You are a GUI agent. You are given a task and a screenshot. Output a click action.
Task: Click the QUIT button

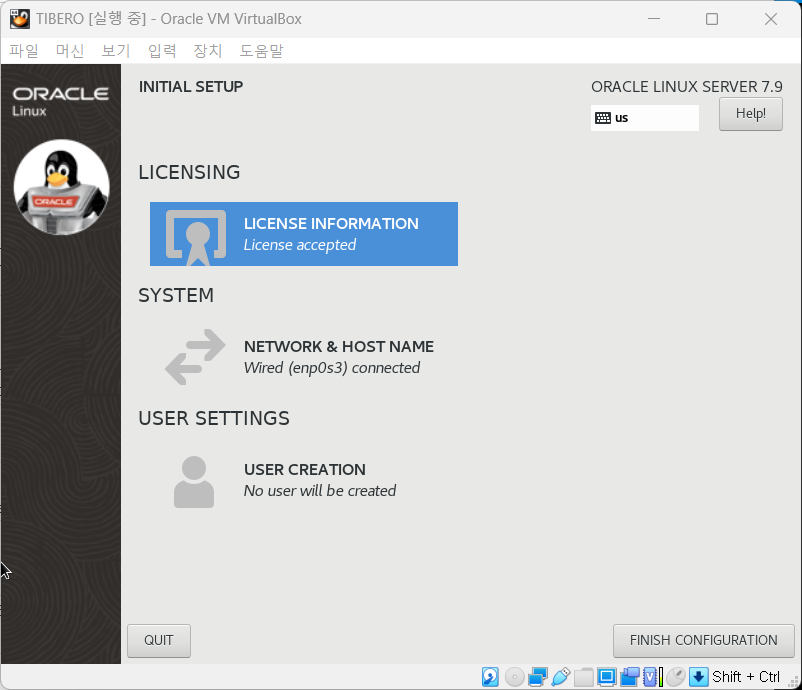pos(159,640)
